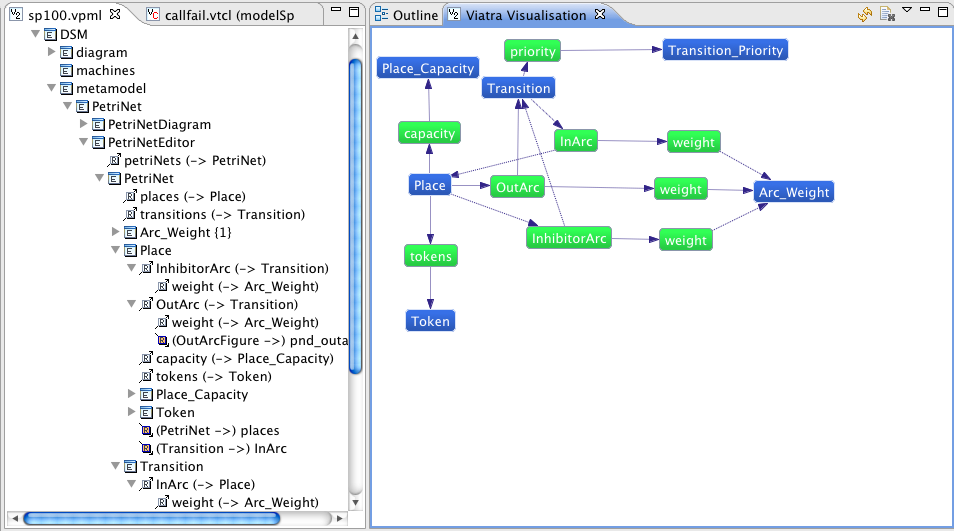Click entity icon of machines

click(x=66, y=71)
